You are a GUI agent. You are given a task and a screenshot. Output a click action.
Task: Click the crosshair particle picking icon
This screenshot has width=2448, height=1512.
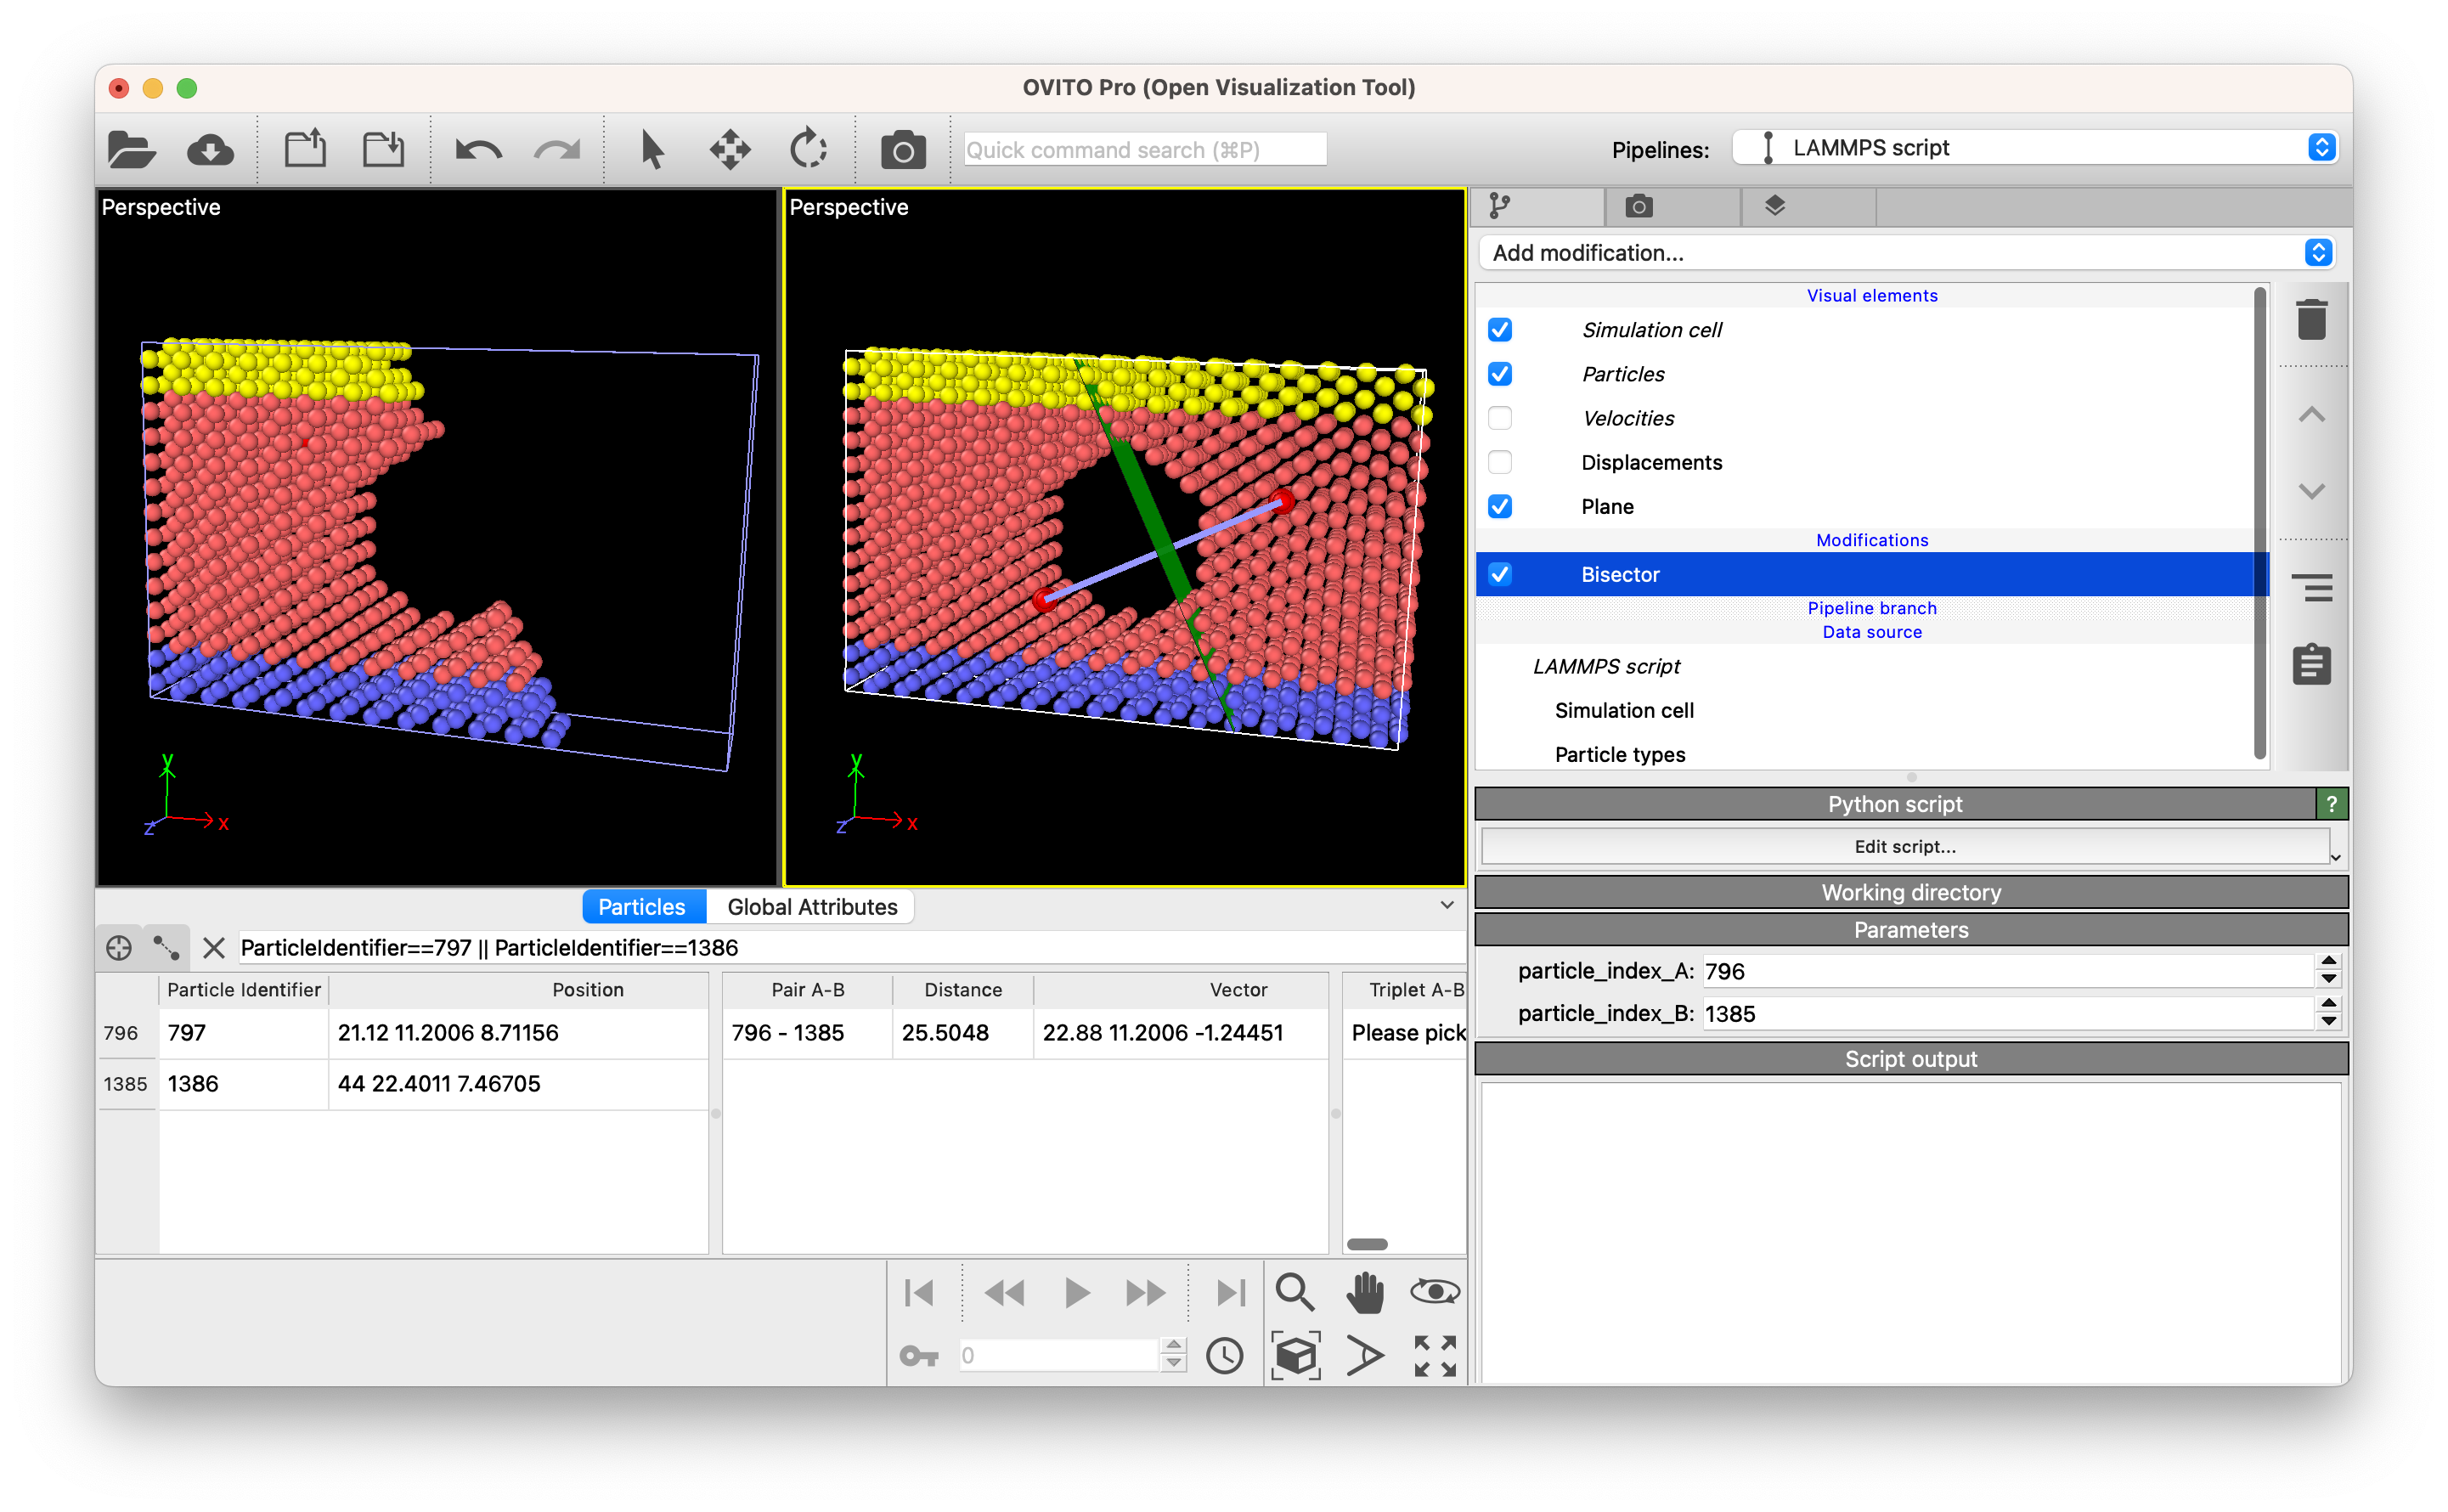coord(119,947)
